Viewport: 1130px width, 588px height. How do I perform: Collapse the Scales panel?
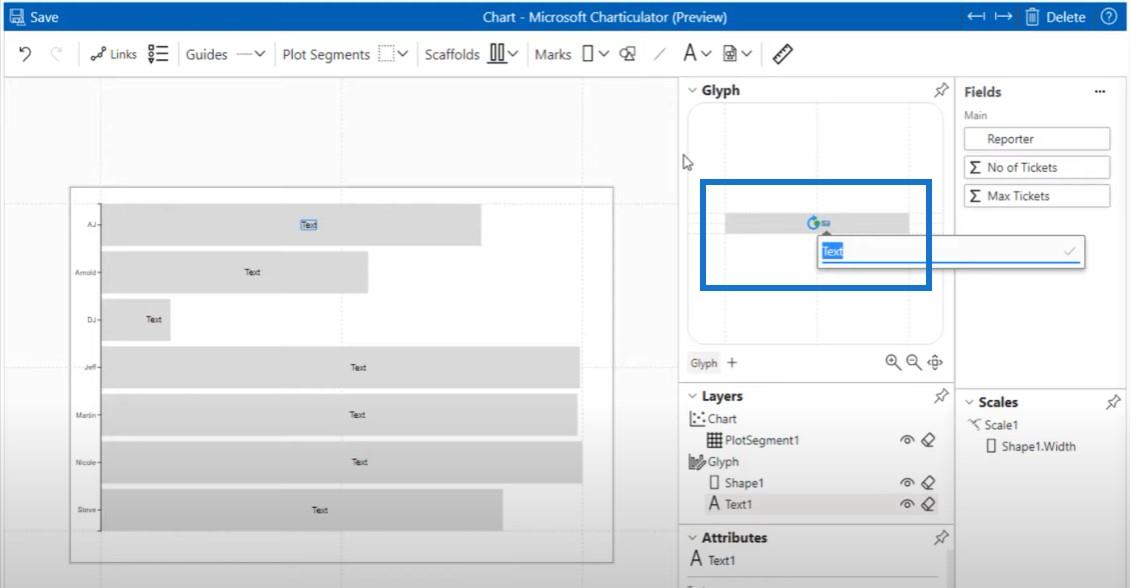coord(969,402)
